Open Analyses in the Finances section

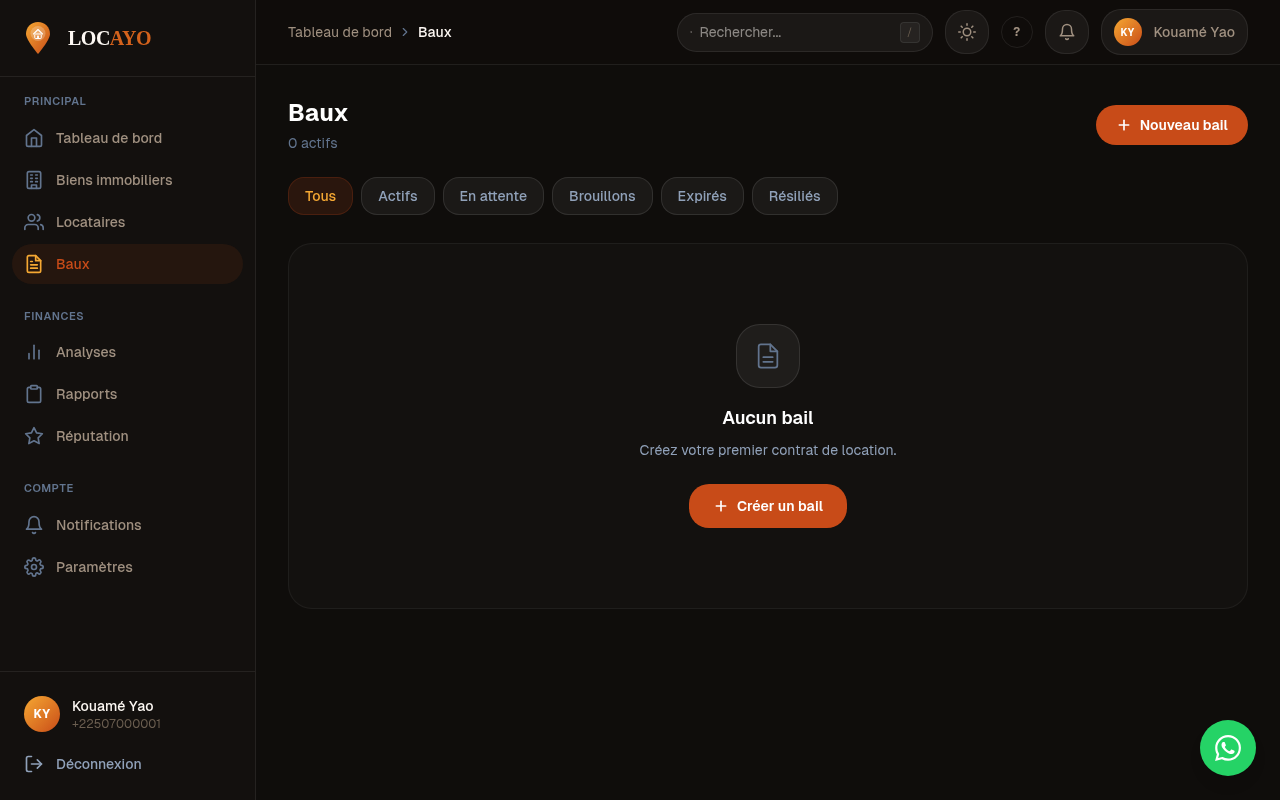85,352
